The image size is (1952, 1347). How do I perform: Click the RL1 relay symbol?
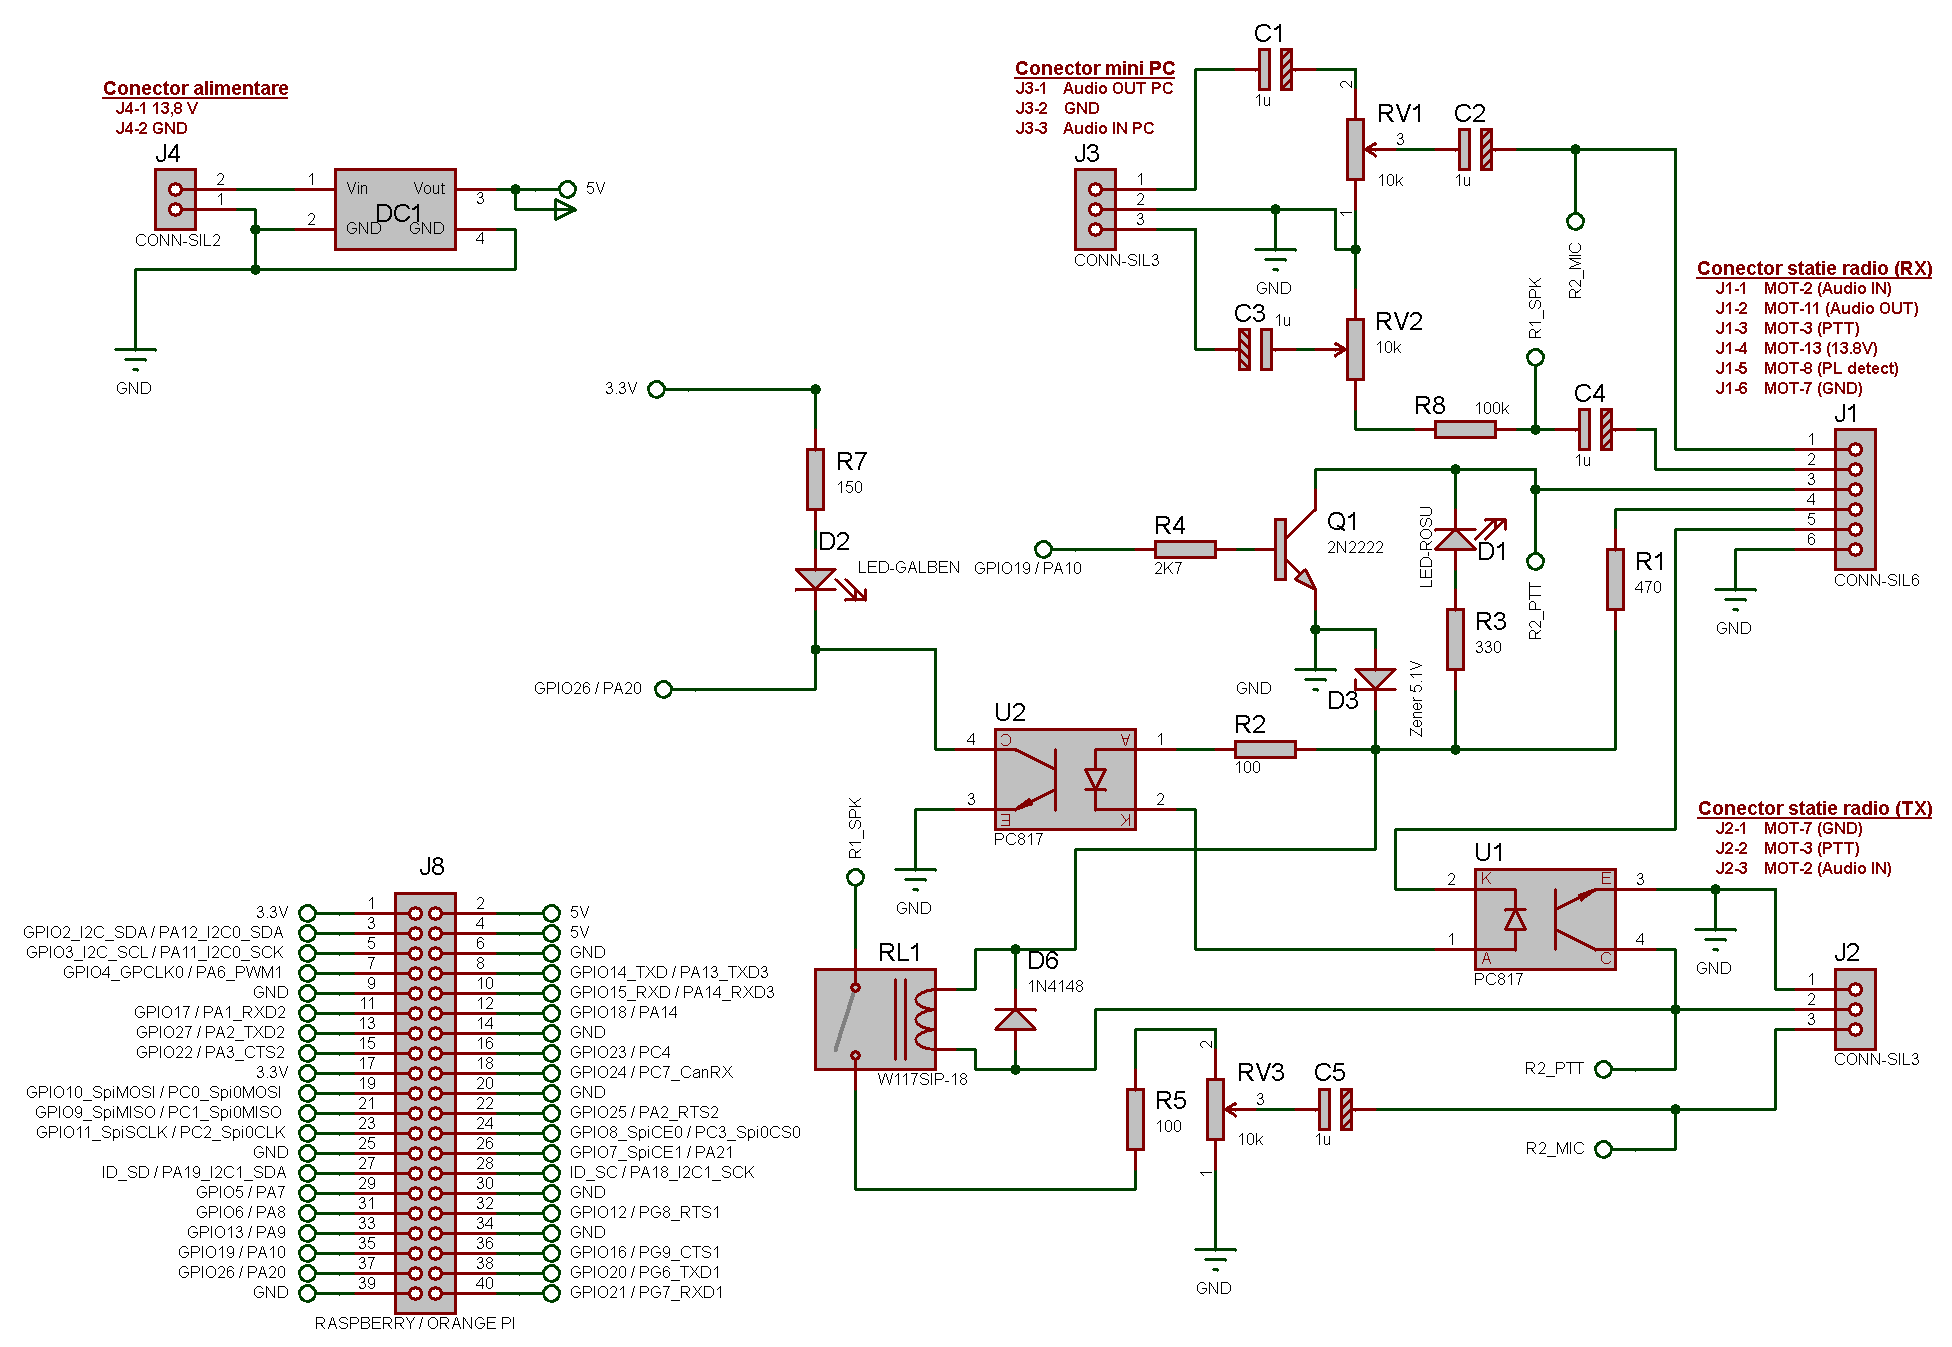[876, 1018]
